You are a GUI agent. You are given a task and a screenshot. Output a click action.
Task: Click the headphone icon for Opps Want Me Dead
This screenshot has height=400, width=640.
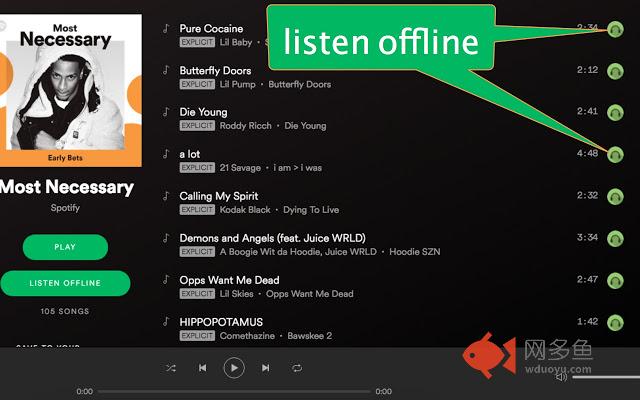click(615, 281)
